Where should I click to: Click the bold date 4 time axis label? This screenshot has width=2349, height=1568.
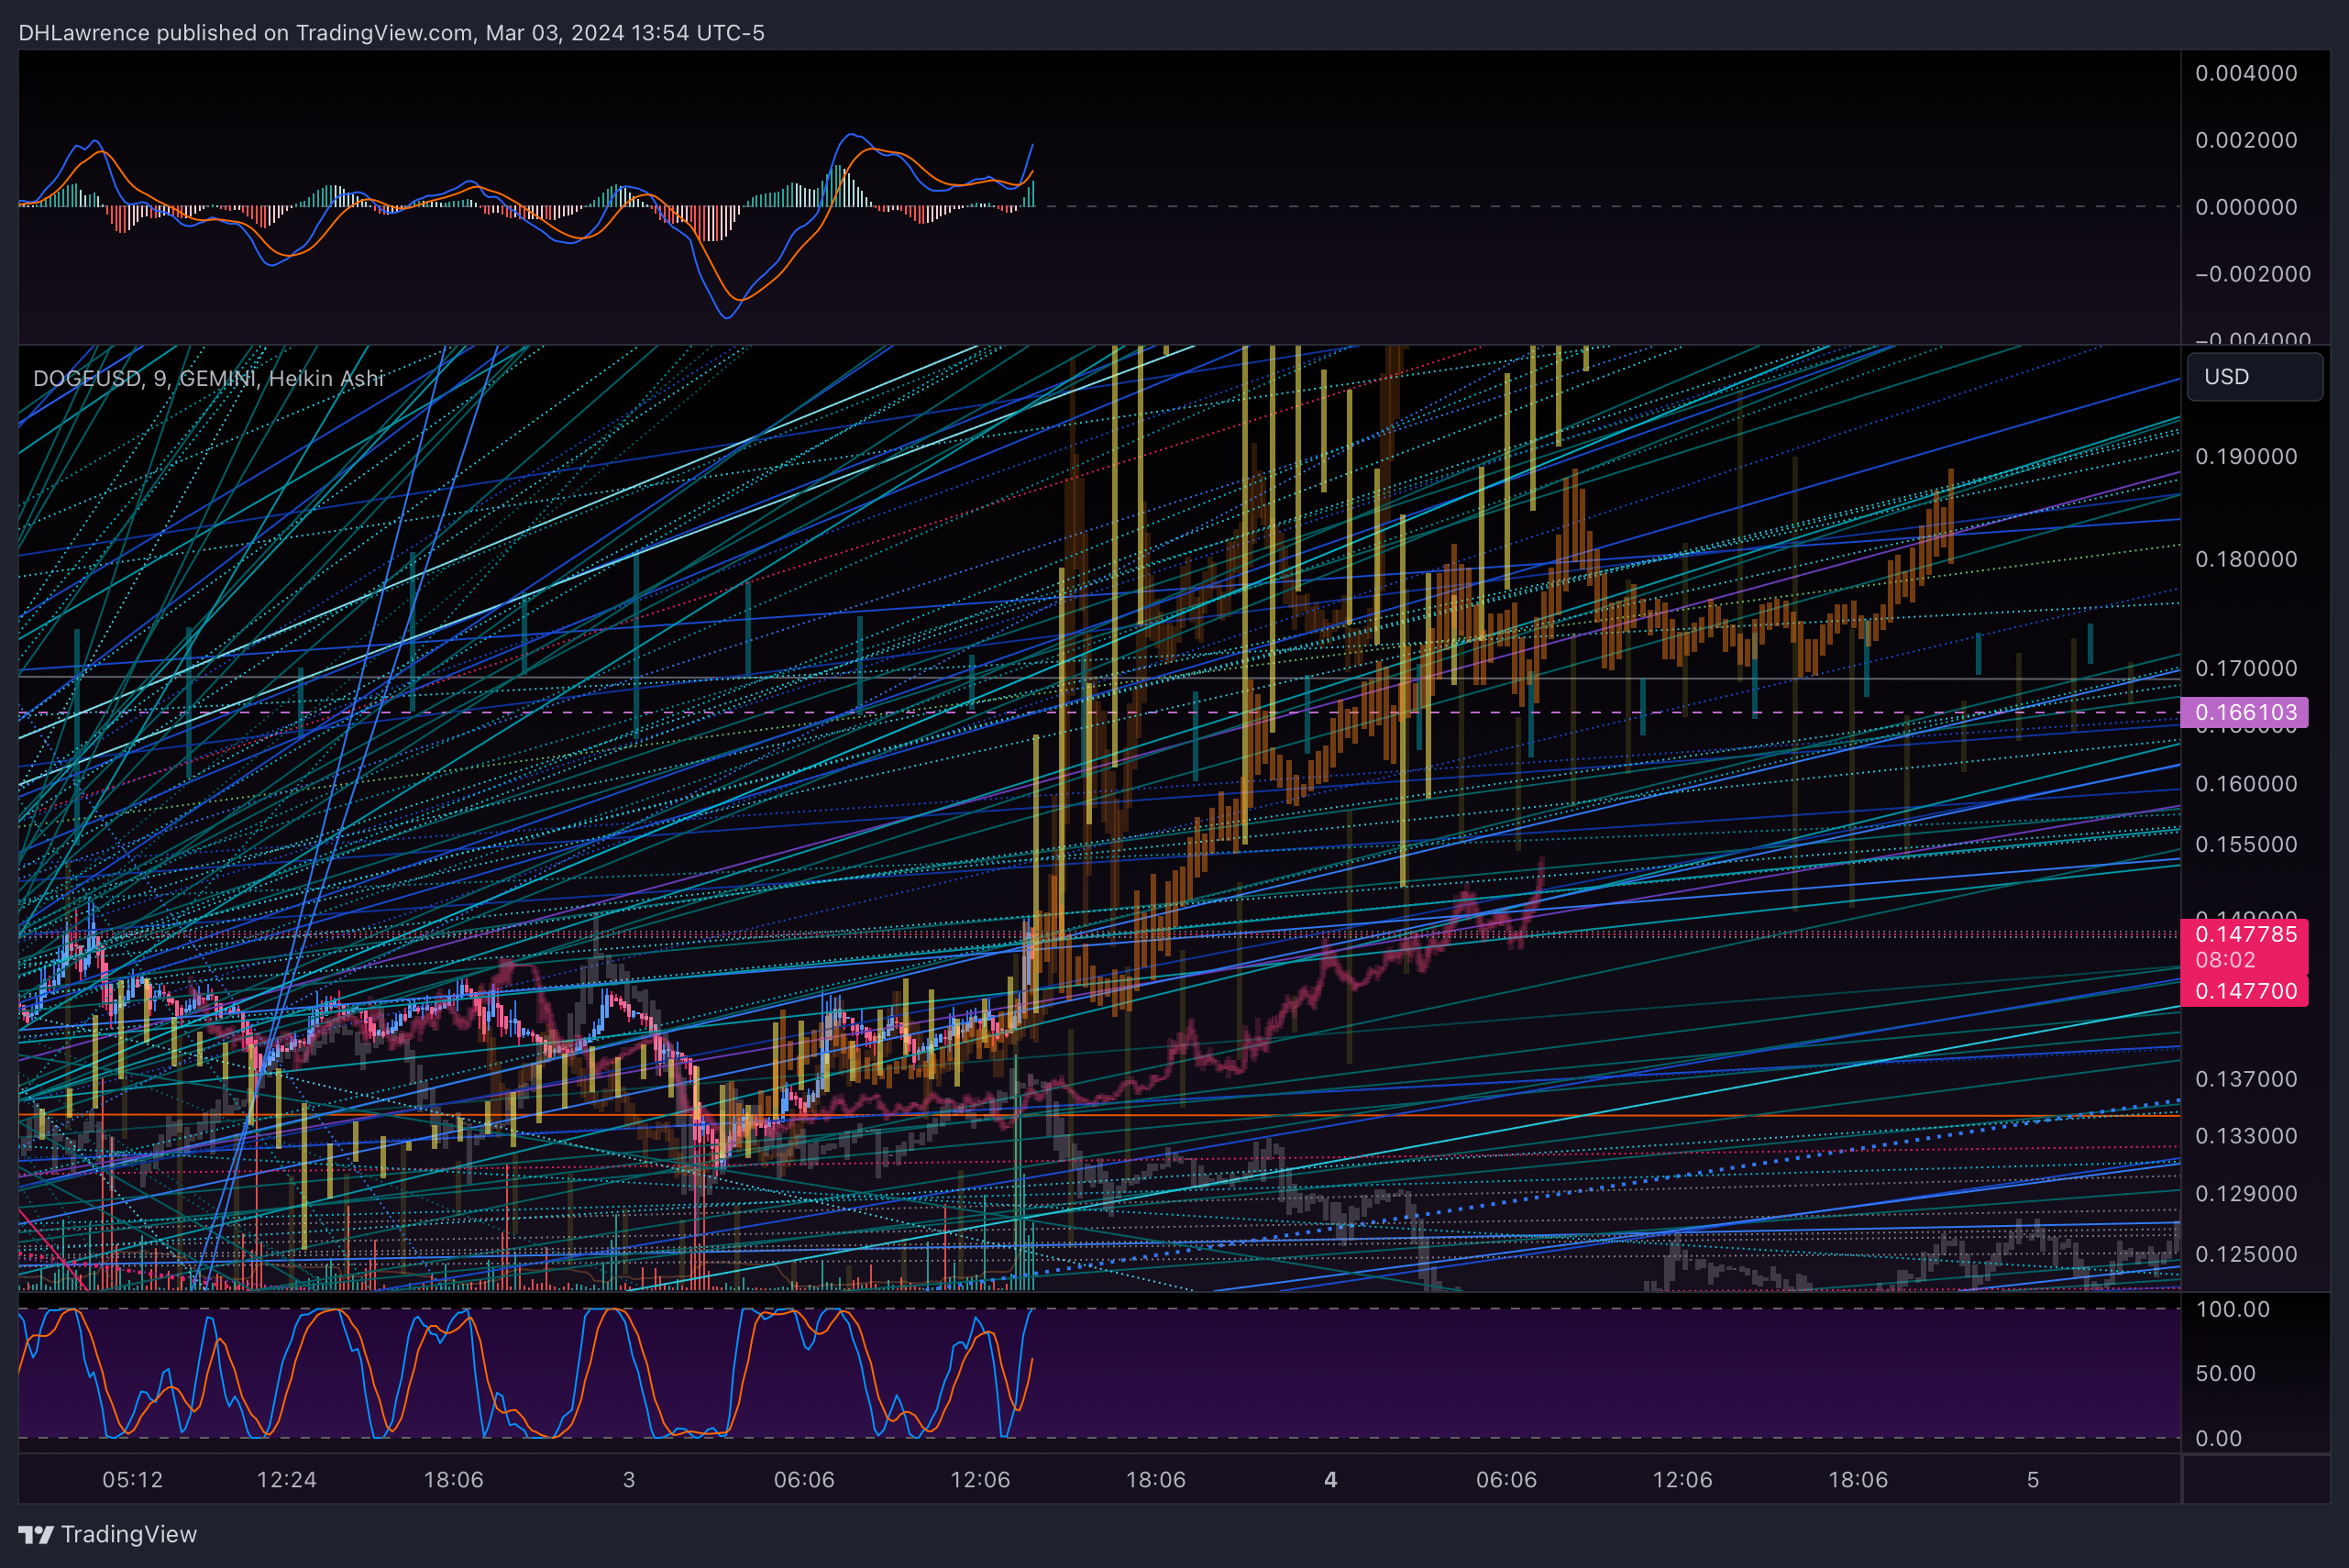pos(1331,1480)
